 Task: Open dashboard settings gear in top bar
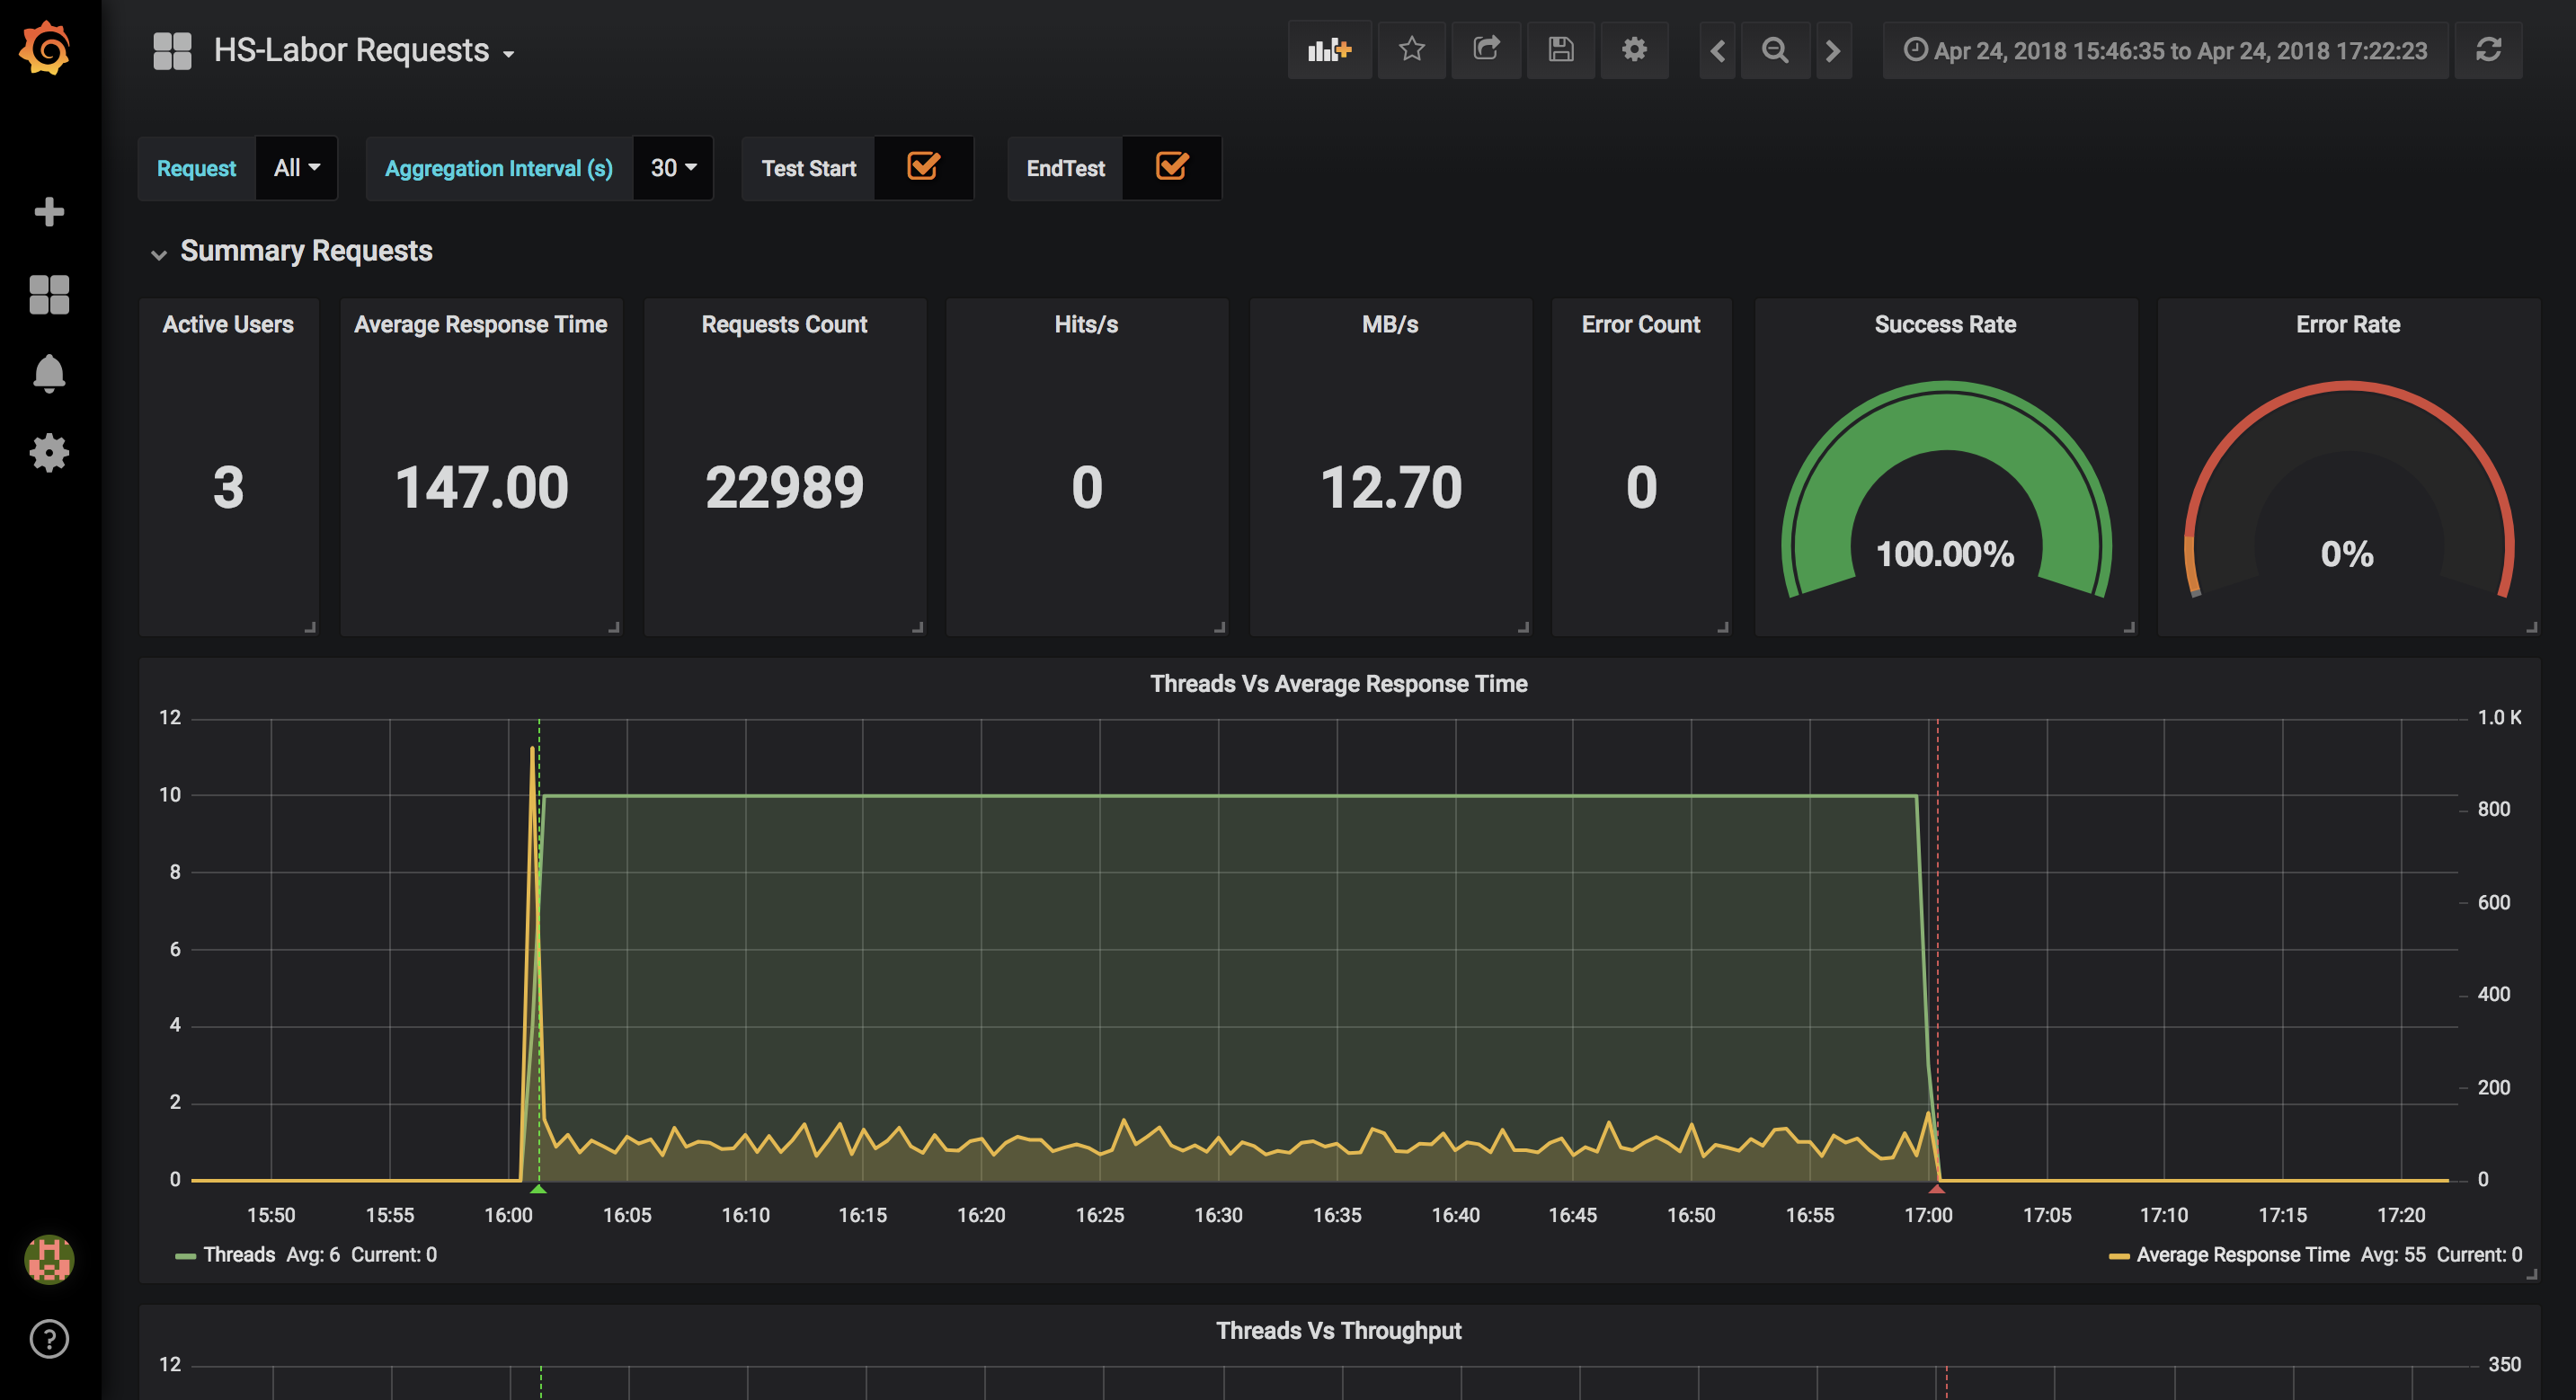tap(1634, 50)
